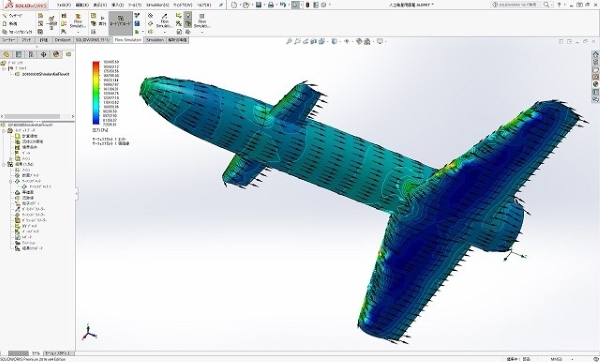Click the pressure color legend bar
The width and height of the screenshot is (600, 362).
coord(96,93)
